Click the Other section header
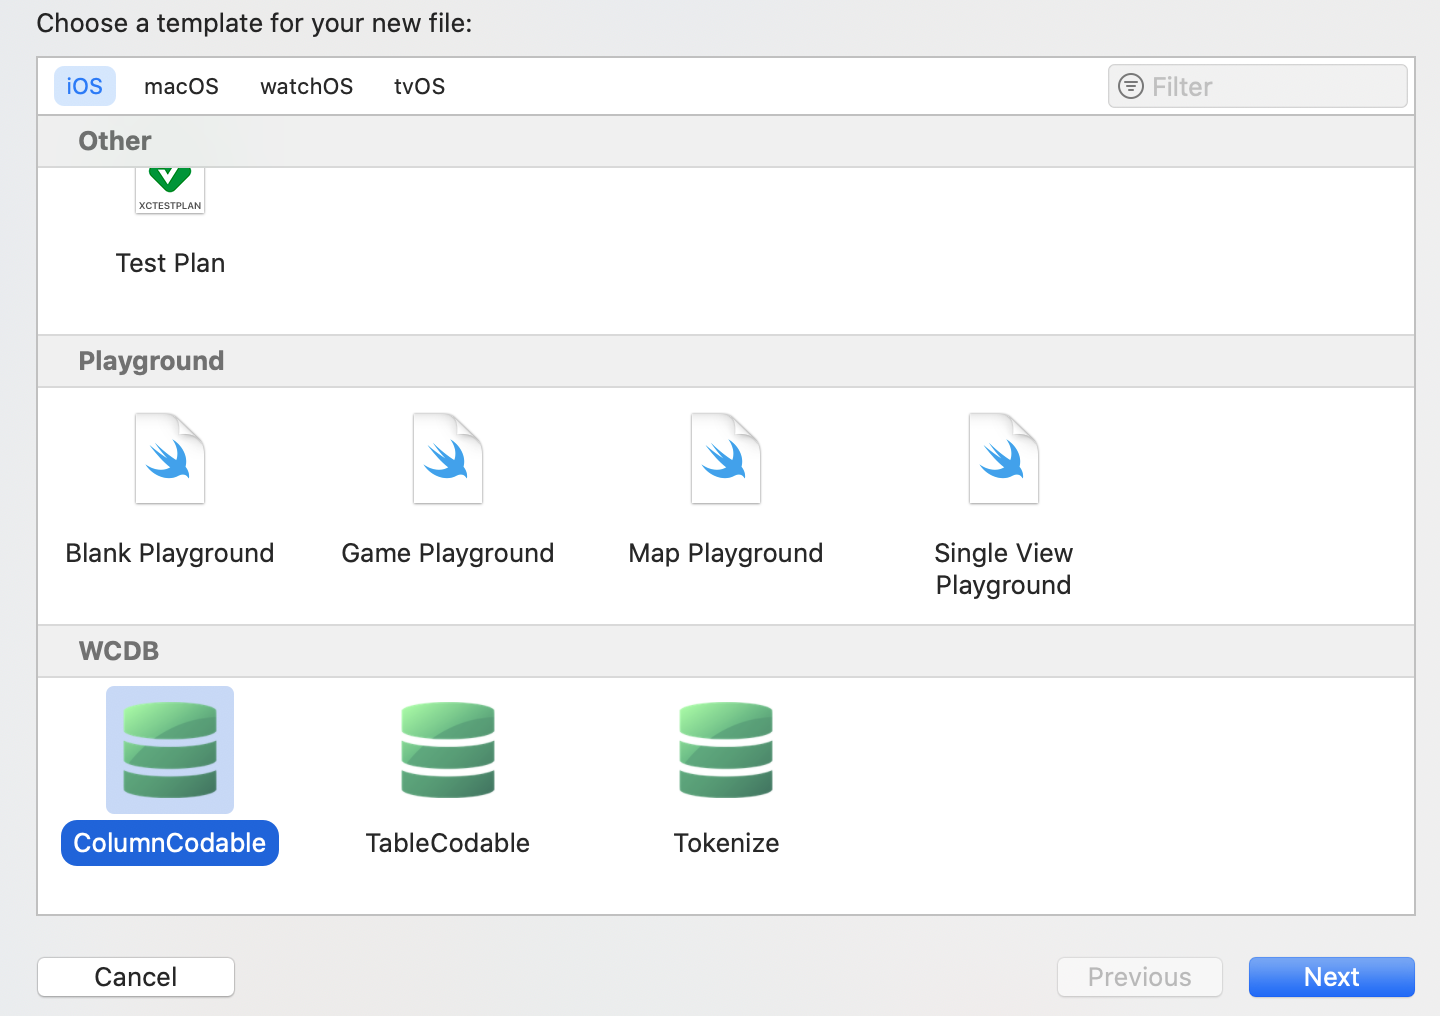Image resolution: width=1440 pixels, height=1016 pixels. [726, 141]
